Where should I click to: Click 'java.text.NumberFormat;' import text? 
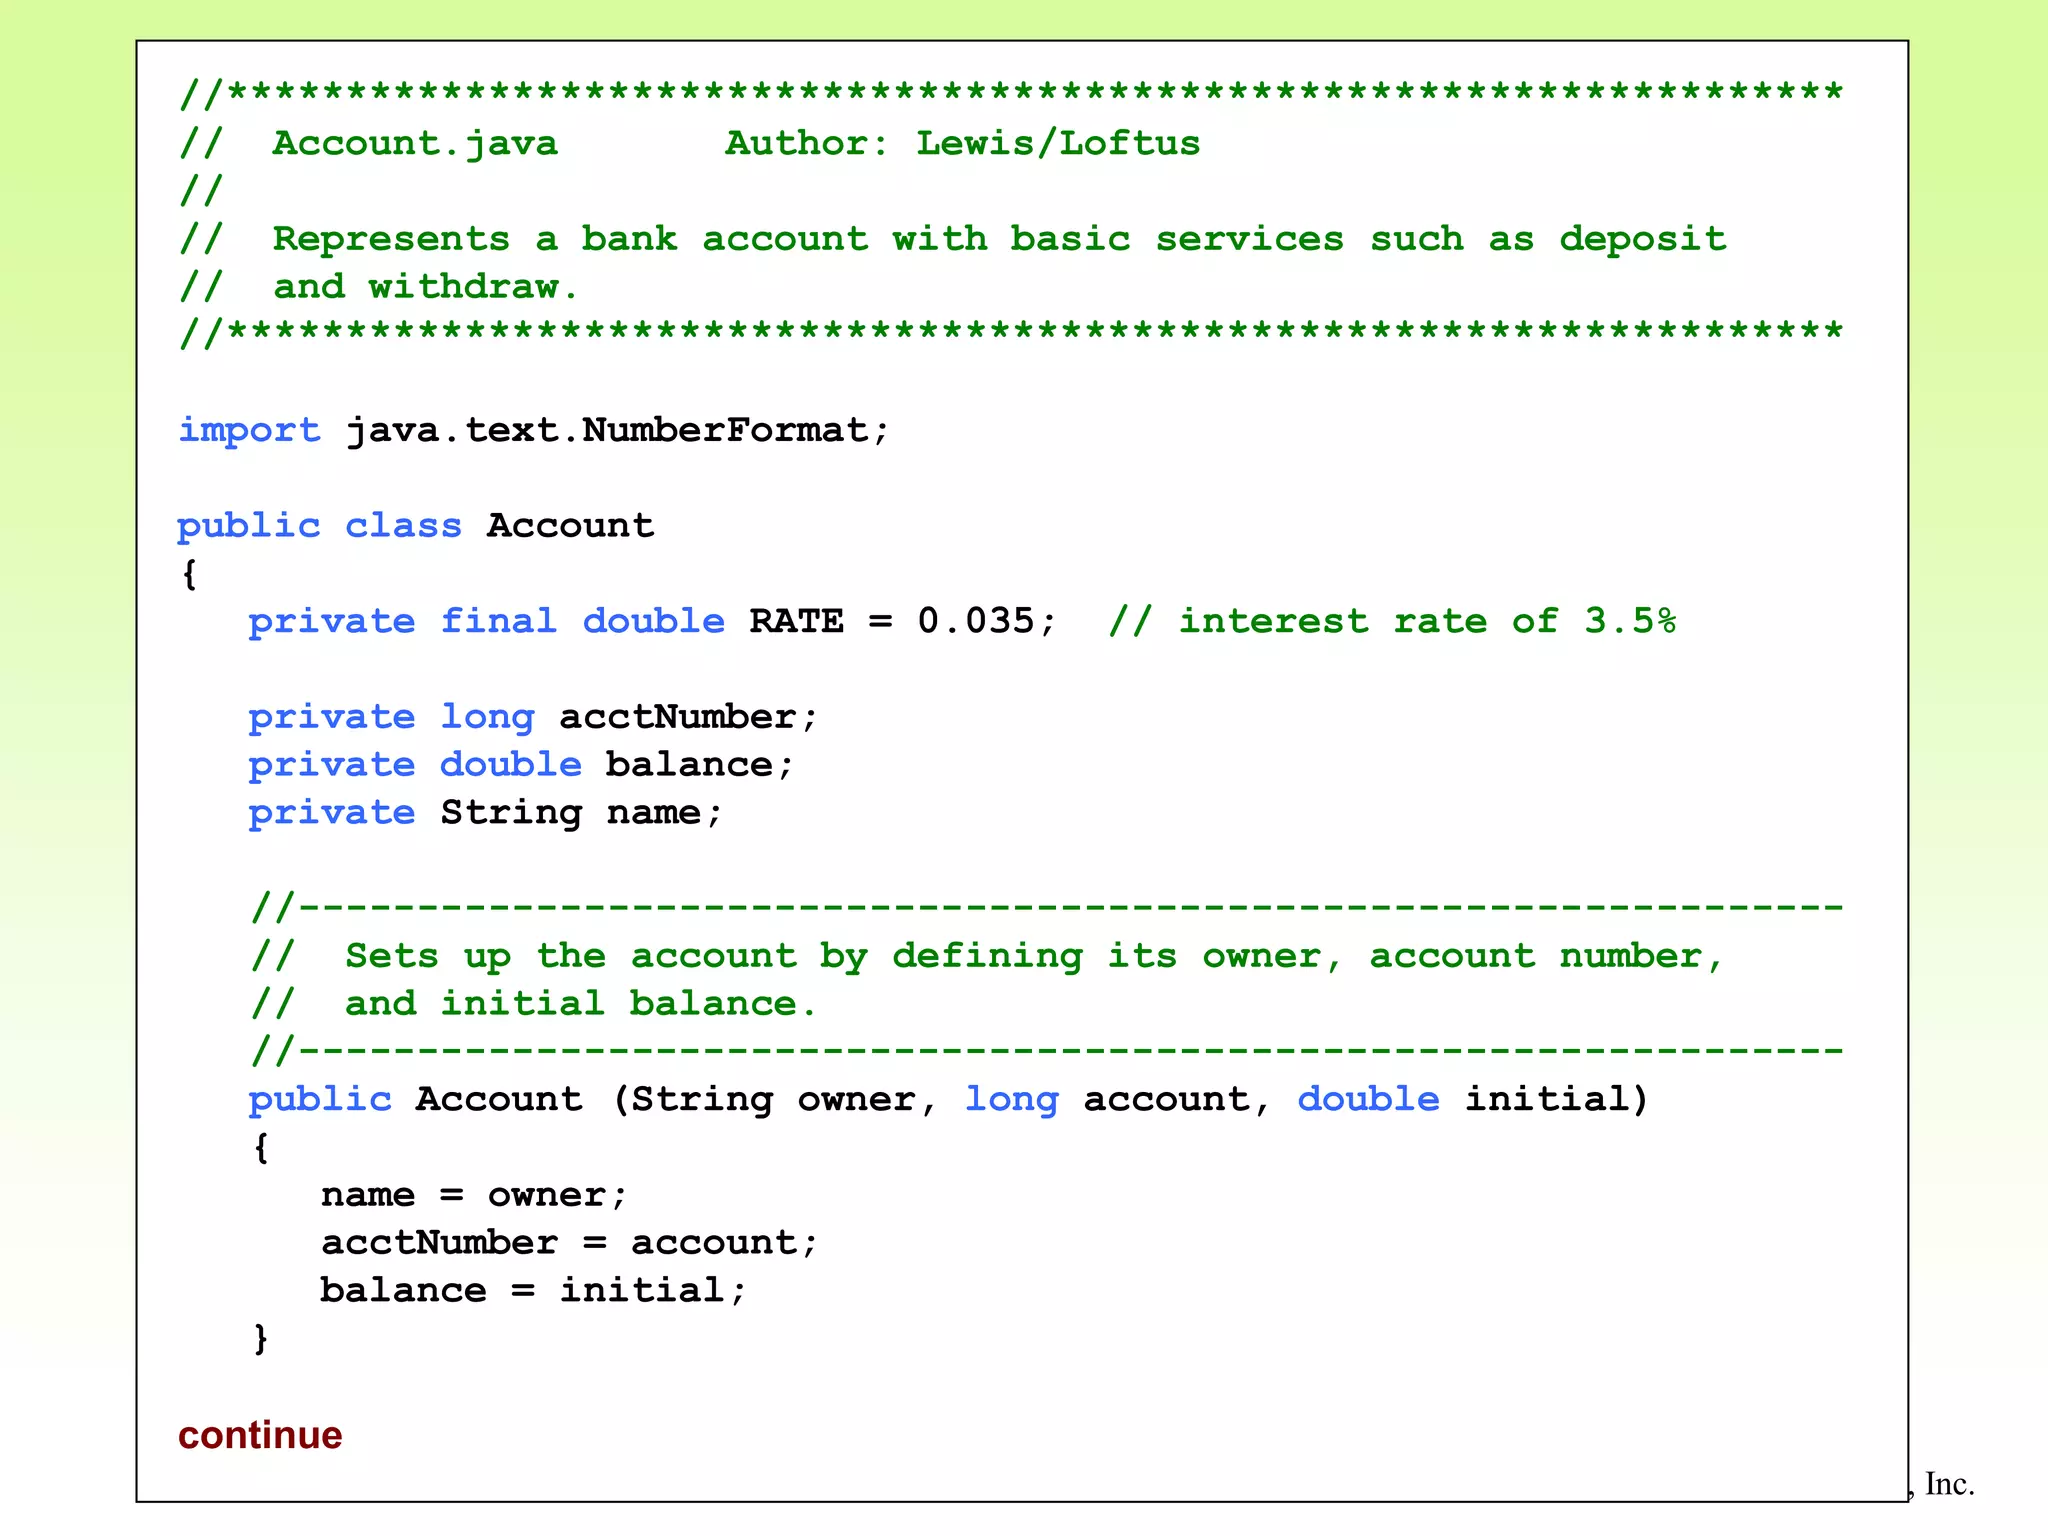click(x=617, y=430)
